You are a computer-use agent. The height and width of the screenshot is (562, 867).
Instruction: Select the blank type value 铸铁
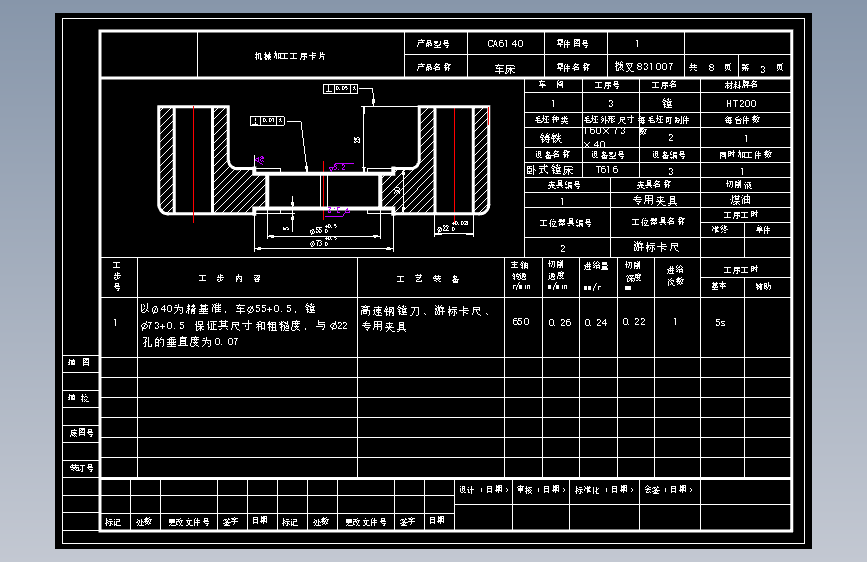coord(551,138)
